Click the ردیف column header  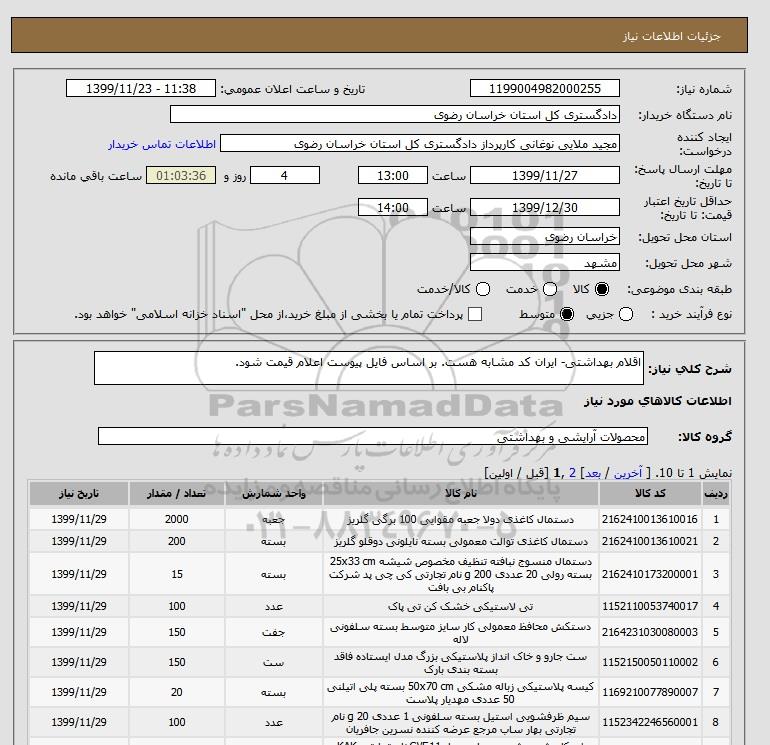coord(715,494)
